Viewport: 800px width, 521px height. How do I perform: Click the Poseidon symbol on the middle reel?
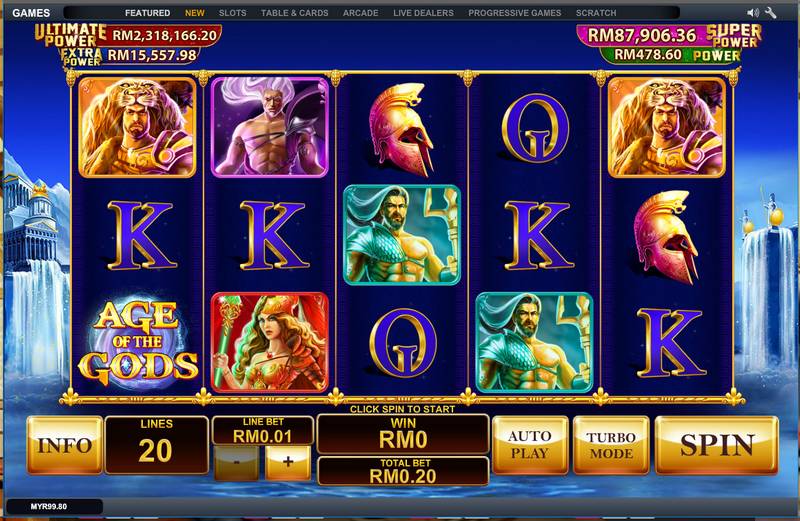pyautogui.click(x=402, y=235)
